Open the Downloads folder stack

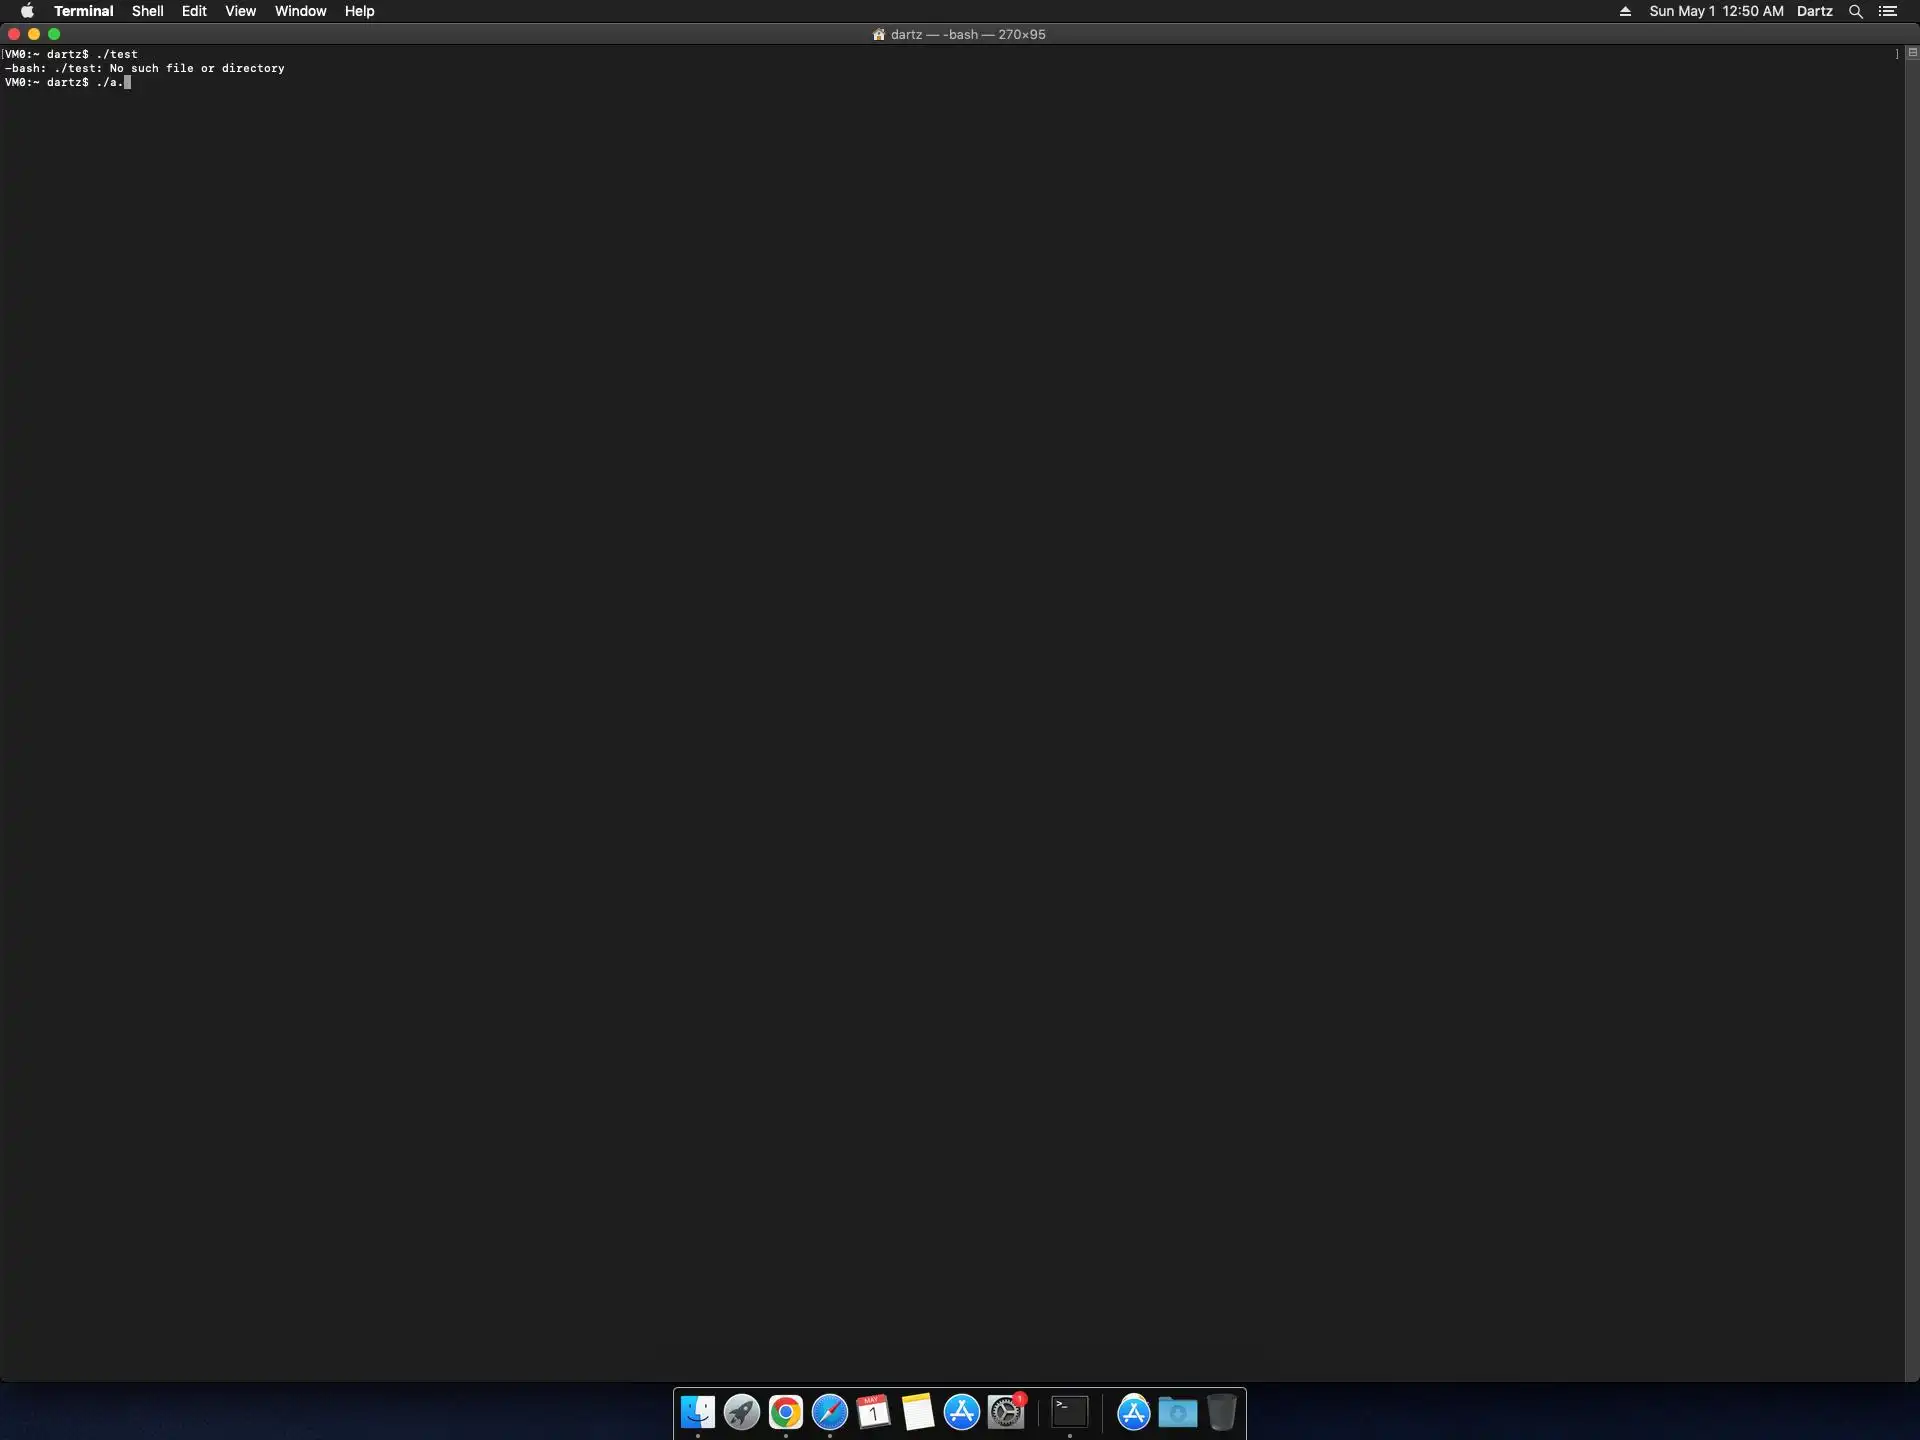(x=1177, y=1412)
